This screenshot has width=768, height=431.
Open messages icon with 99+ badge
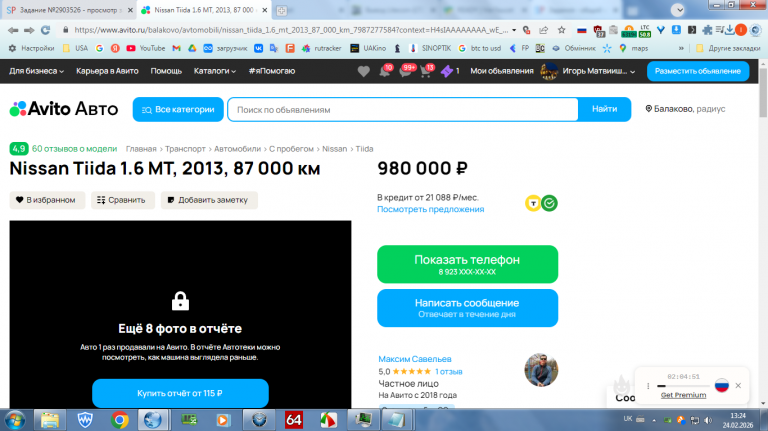coord(406,72)
